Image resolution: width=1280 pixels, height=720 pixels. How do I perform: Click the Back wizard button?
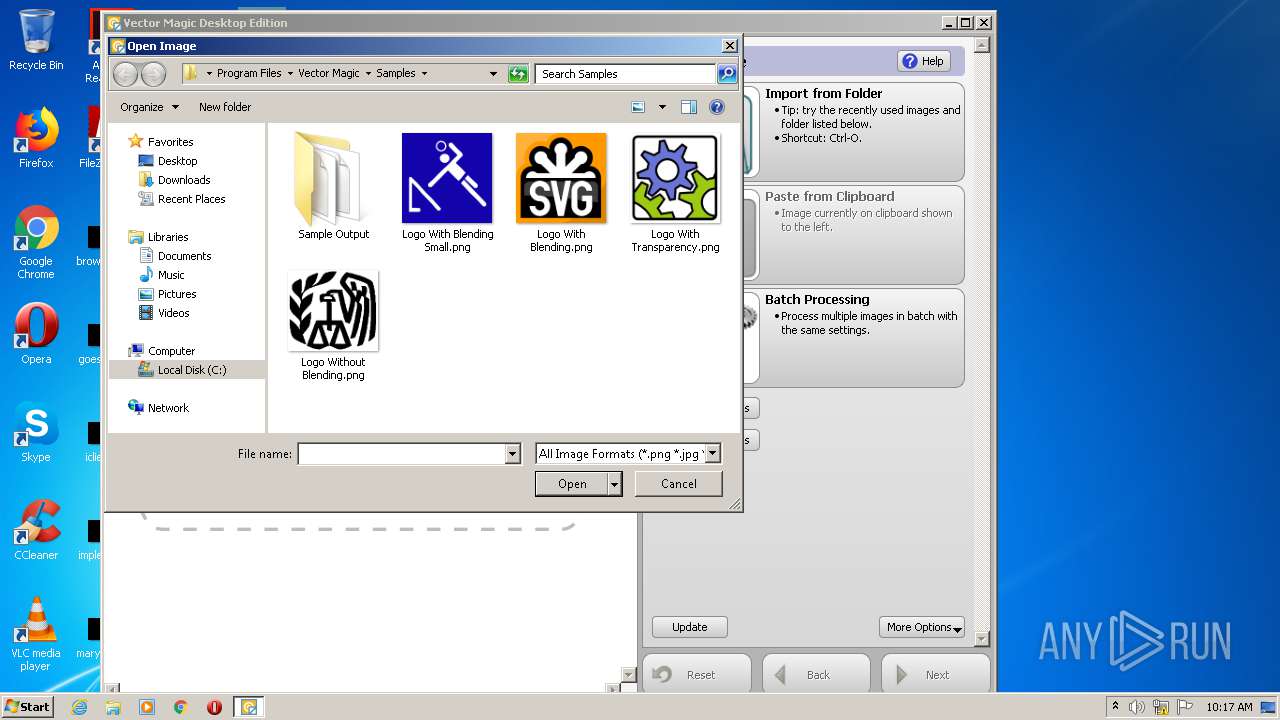tap(816, 675)
